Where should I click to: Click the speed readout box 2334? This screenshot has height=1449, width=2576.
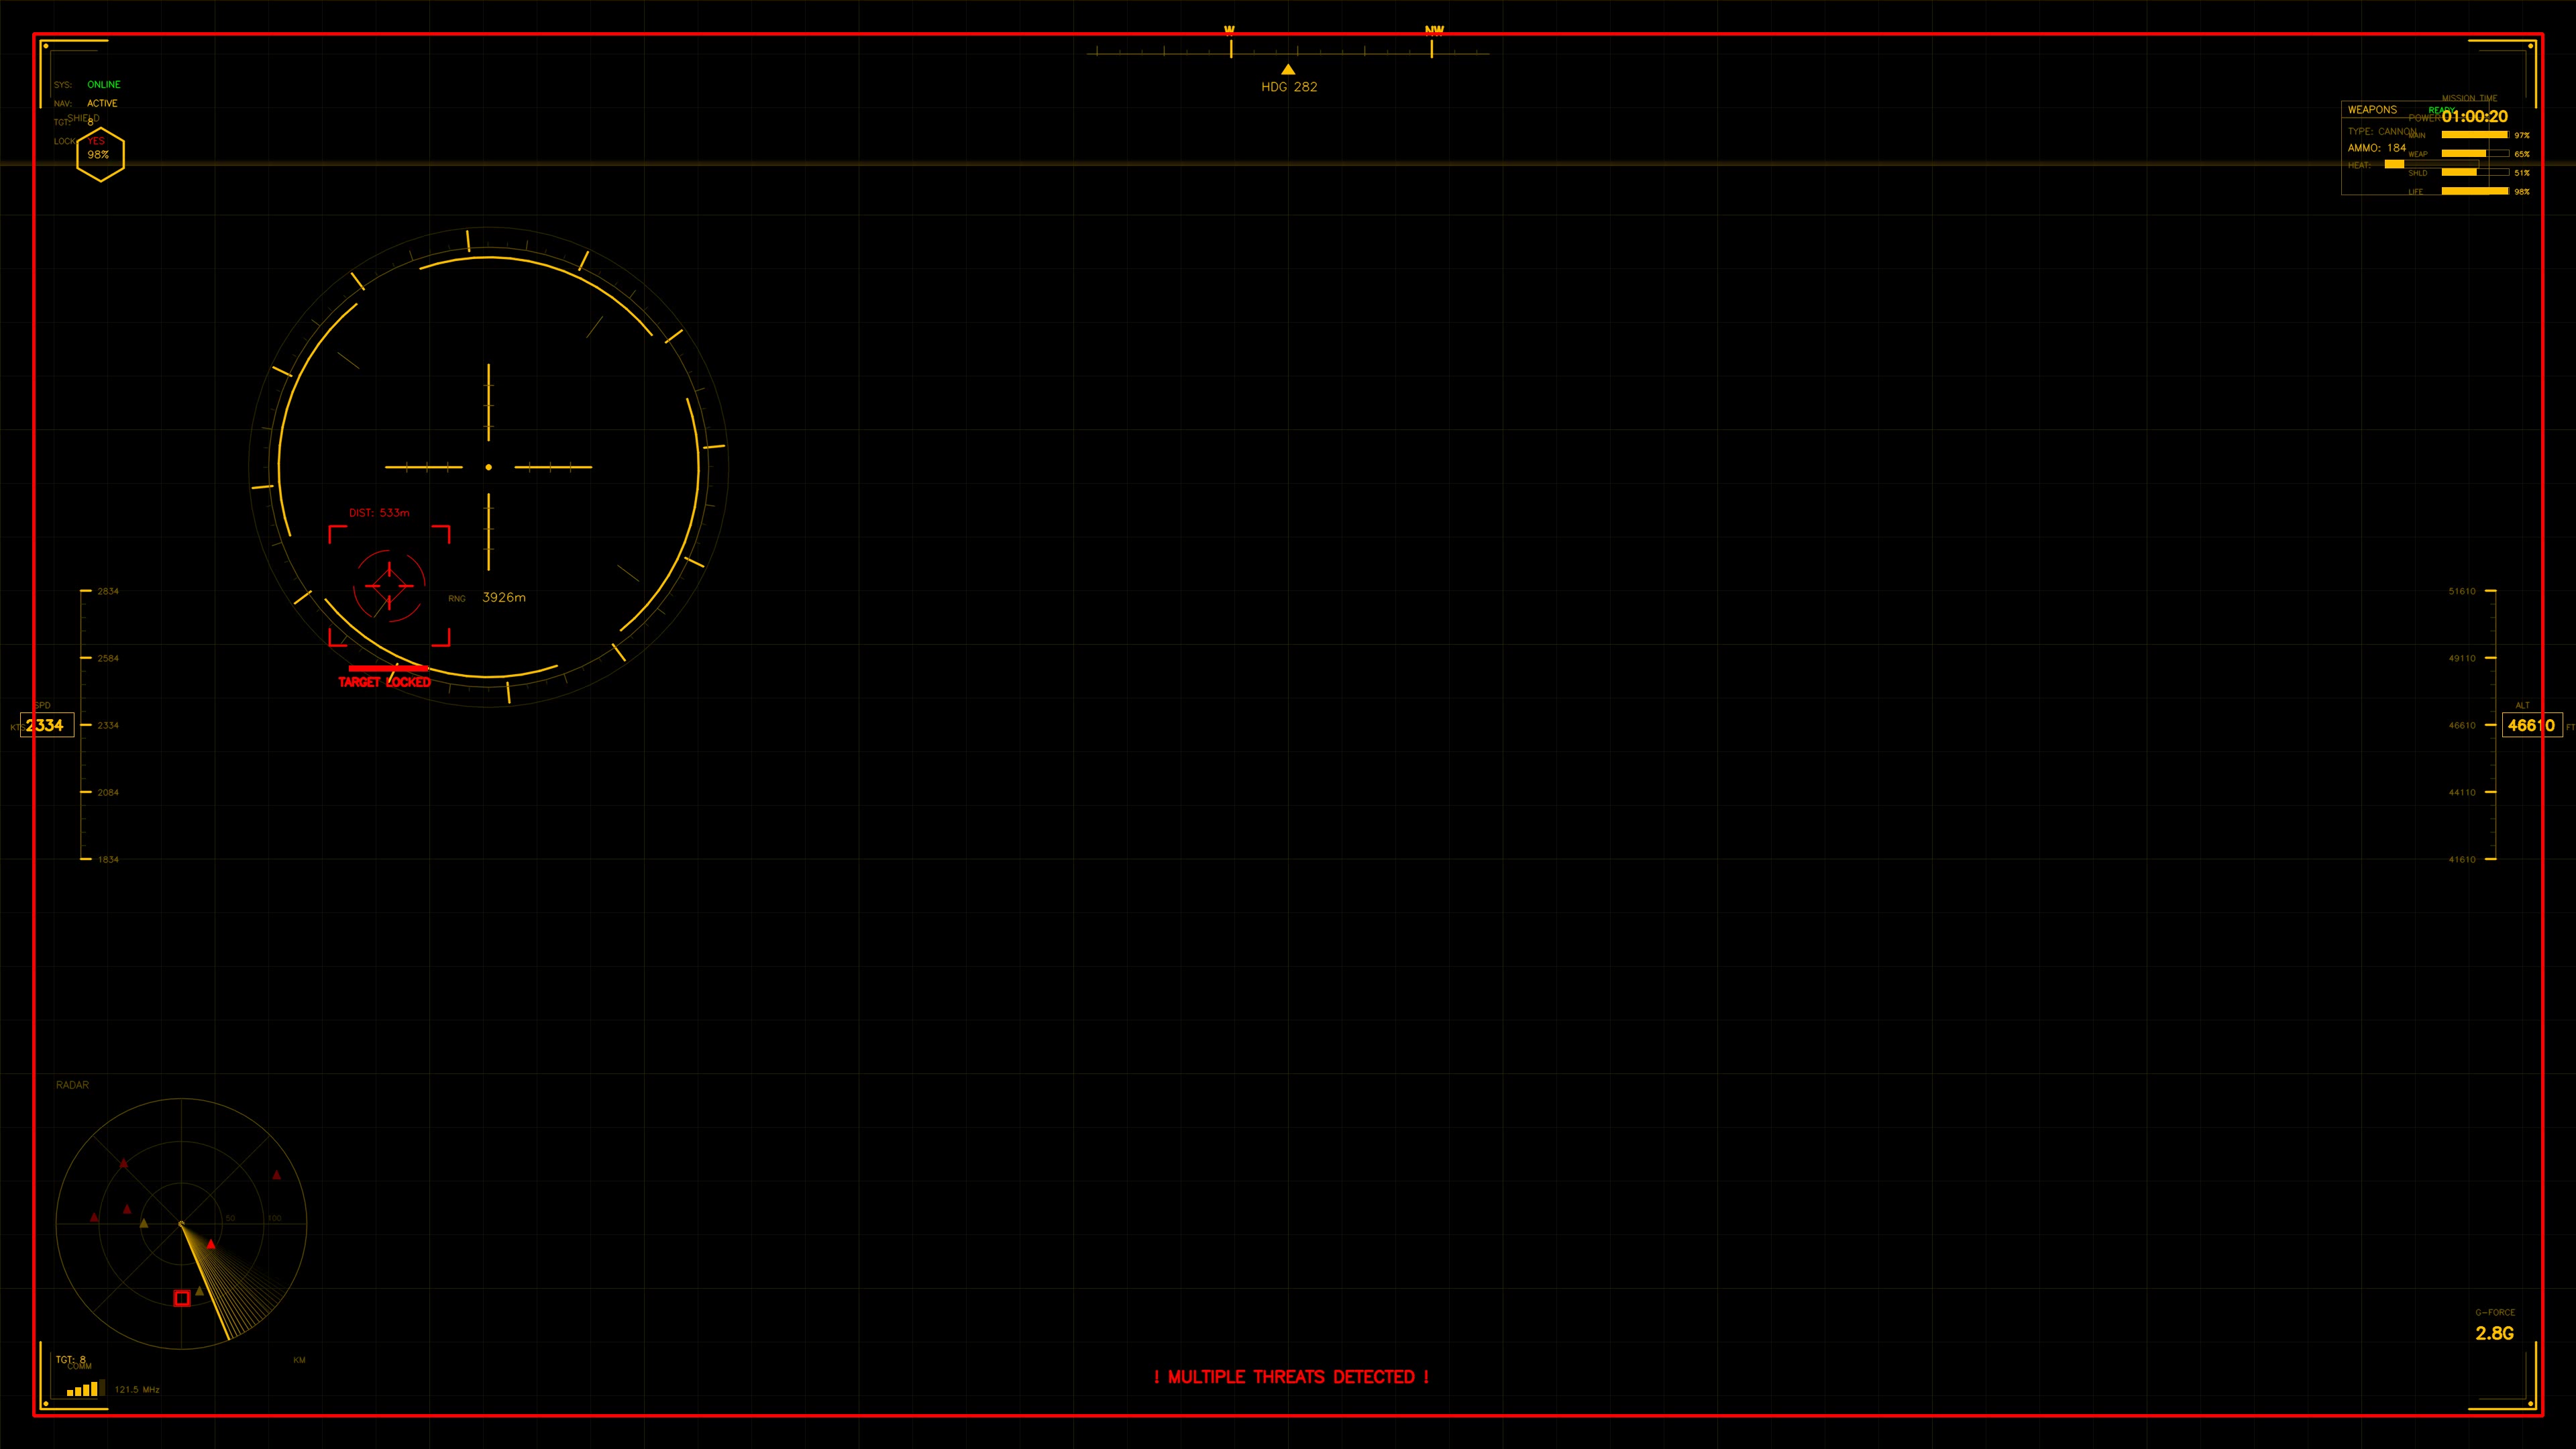[x=46, y=725]
